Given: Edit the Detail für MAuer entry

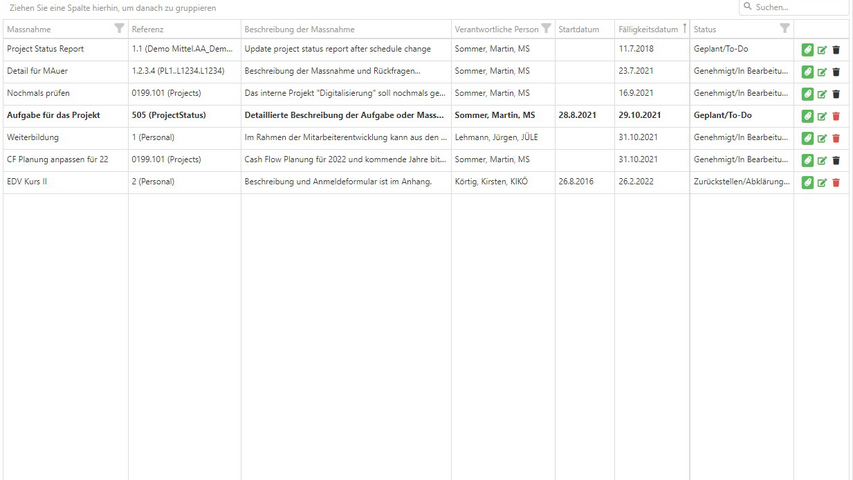Looking at the screenshot, I should [822, 72].
